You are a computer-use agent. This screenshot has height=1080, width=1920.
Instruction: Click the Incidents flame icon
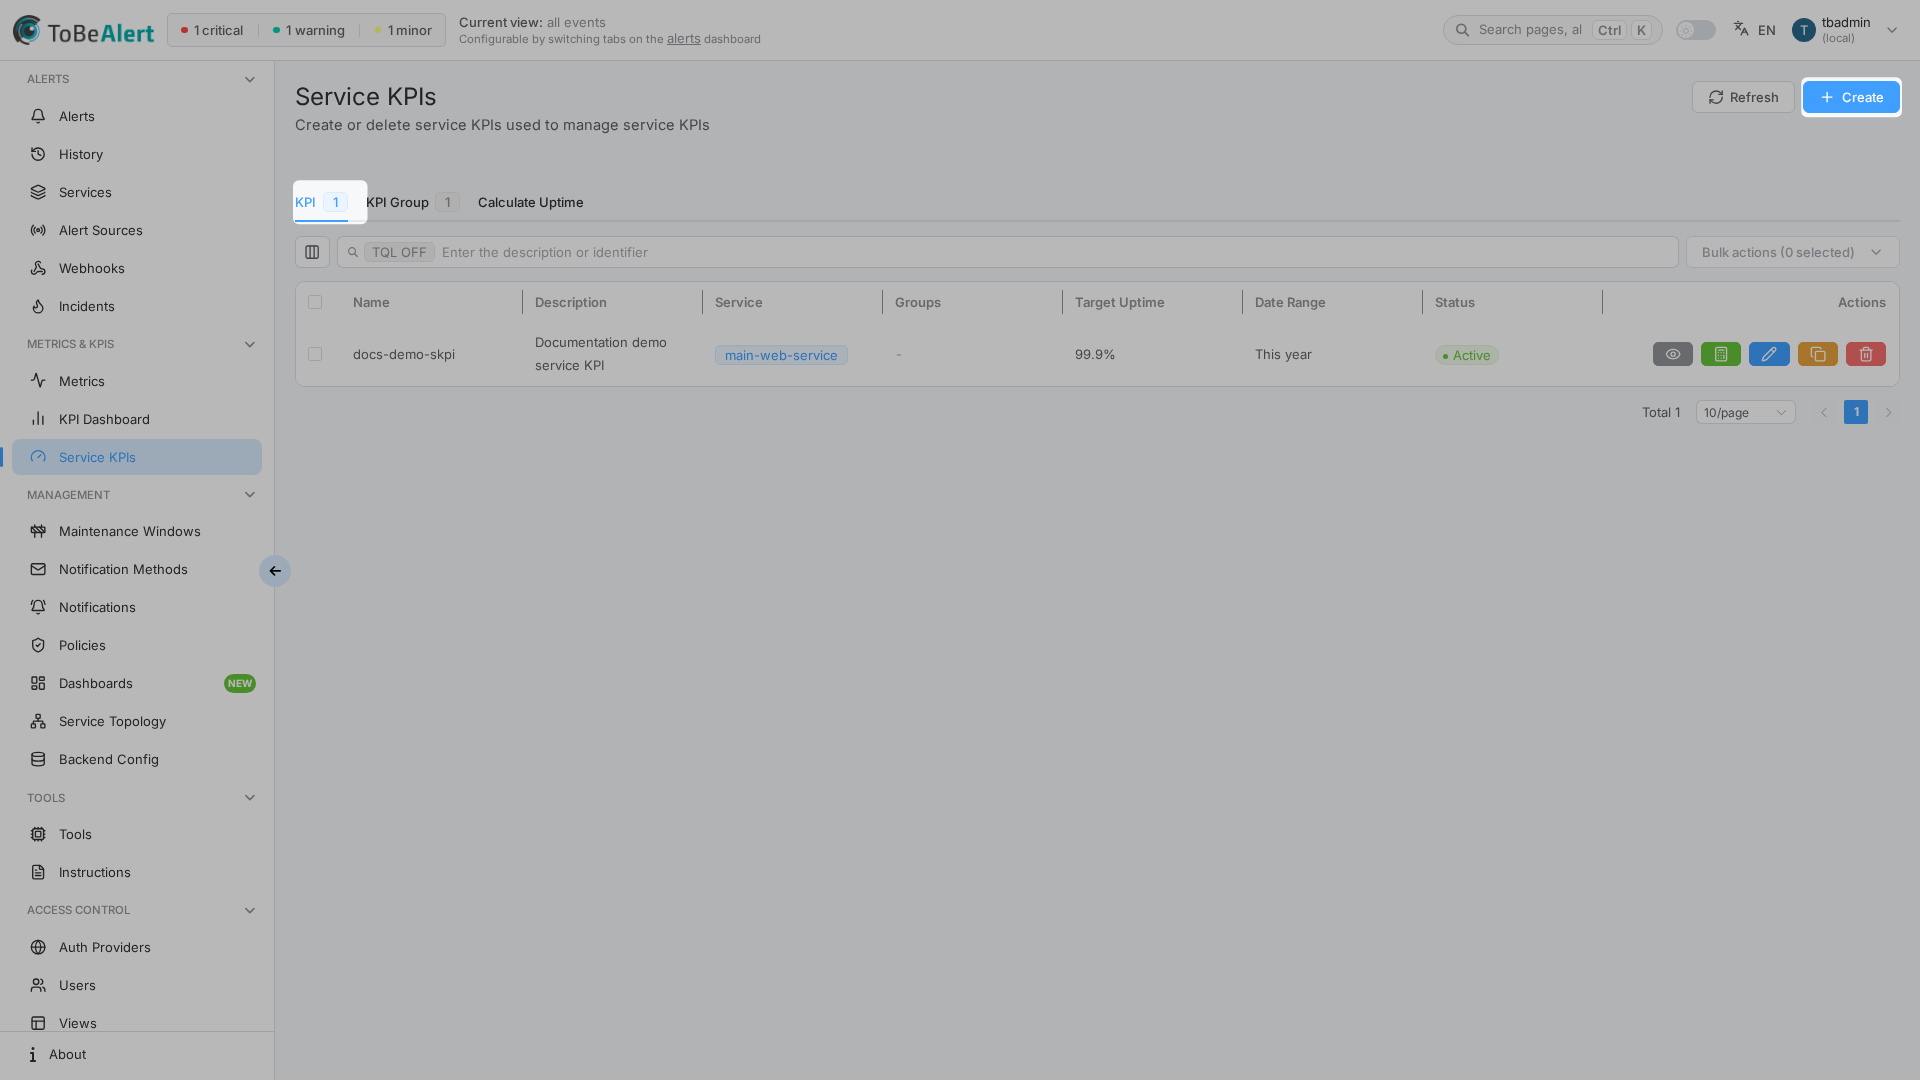point(38,306)
